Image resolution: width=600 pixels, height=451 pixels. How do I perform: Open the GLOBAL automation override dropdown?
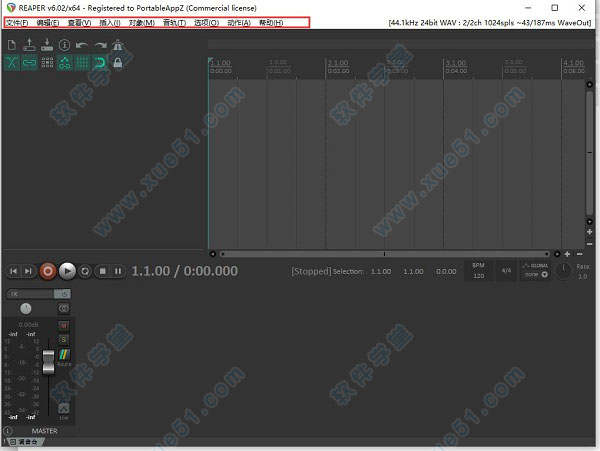click(x=535, y=271)
